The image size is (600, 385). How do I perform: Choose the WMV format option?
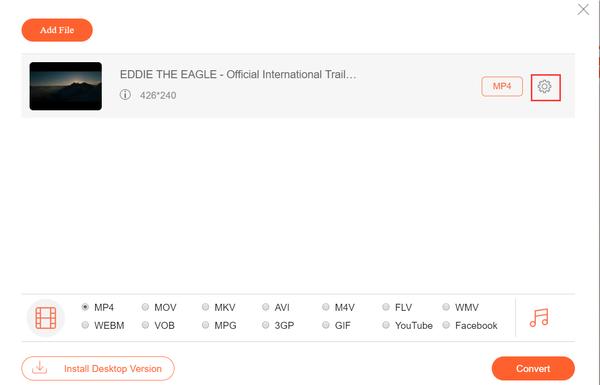click(x=446, y=307)
